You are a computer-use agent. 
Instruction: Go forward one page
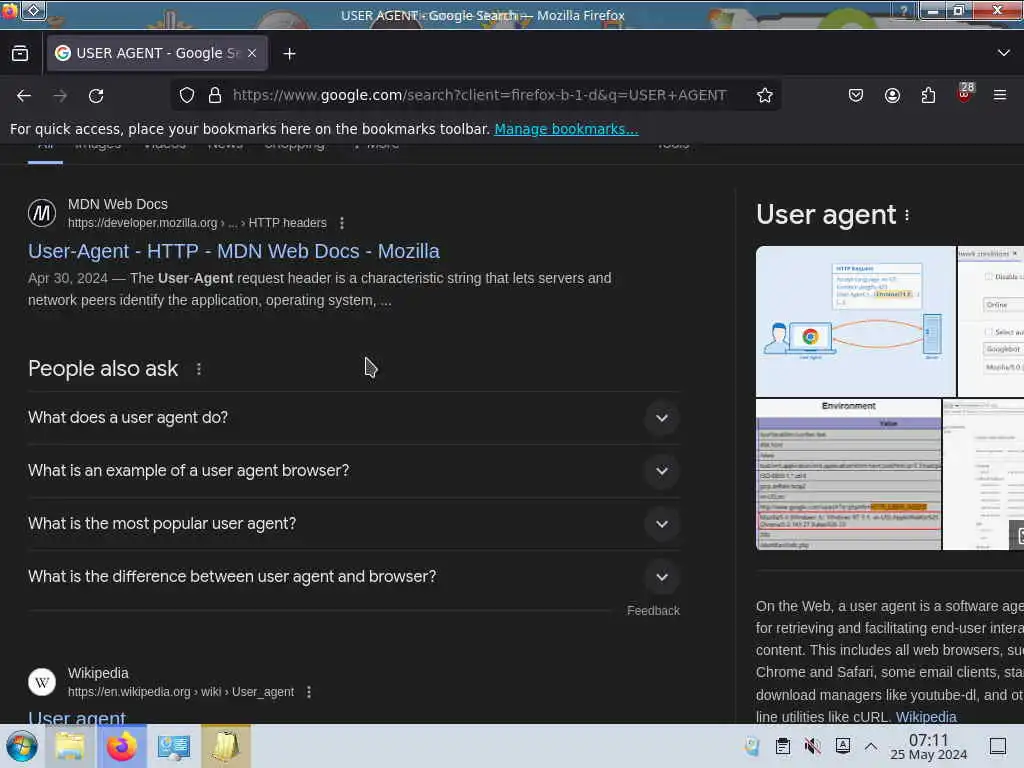coord(60,96)
